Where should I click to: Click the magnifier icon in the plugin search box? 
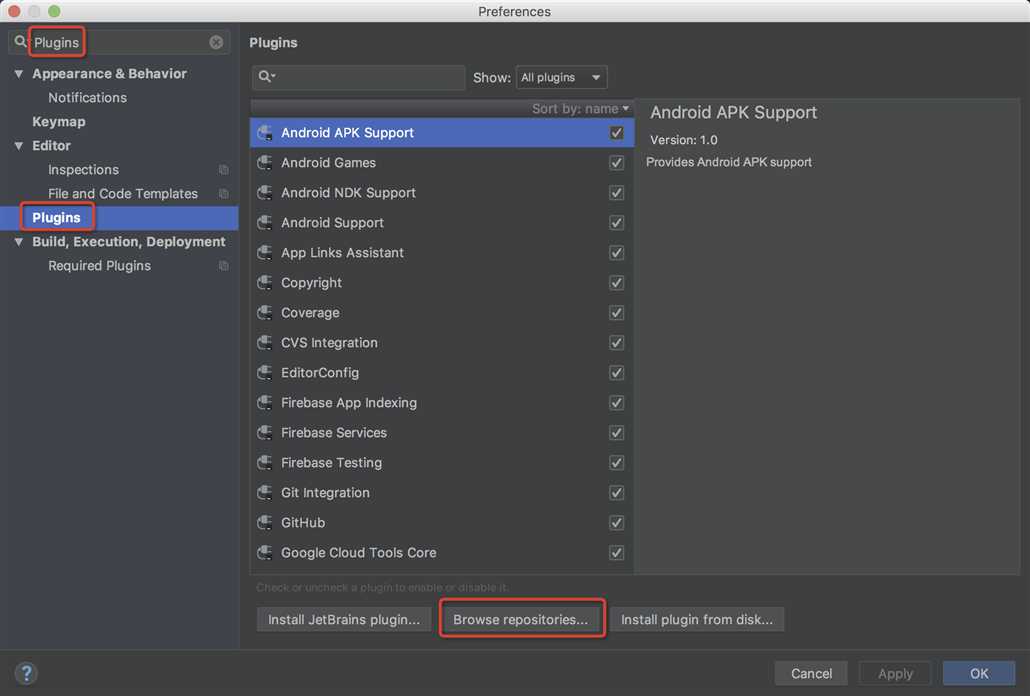coord(265,77)
